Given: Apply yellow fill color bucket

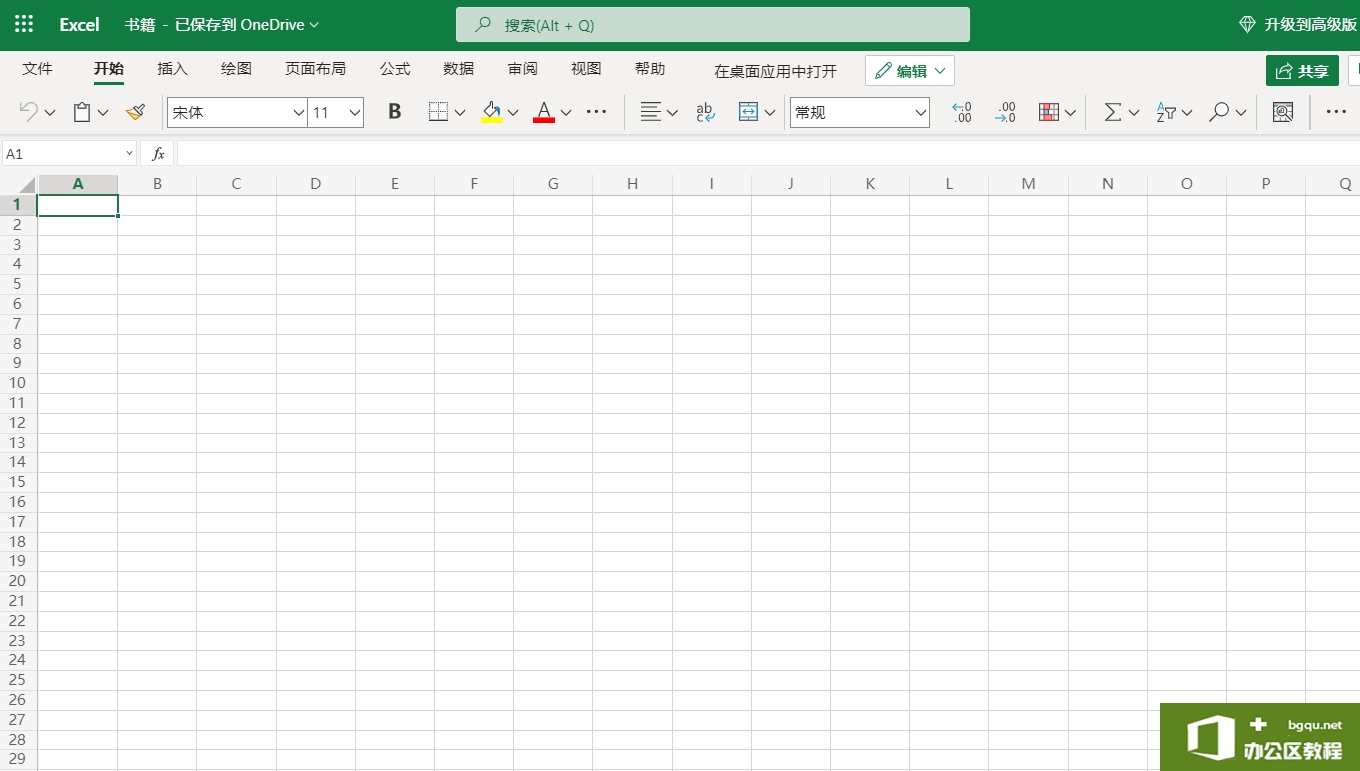Looking at the screenshot, I should [x=491, y=112].
